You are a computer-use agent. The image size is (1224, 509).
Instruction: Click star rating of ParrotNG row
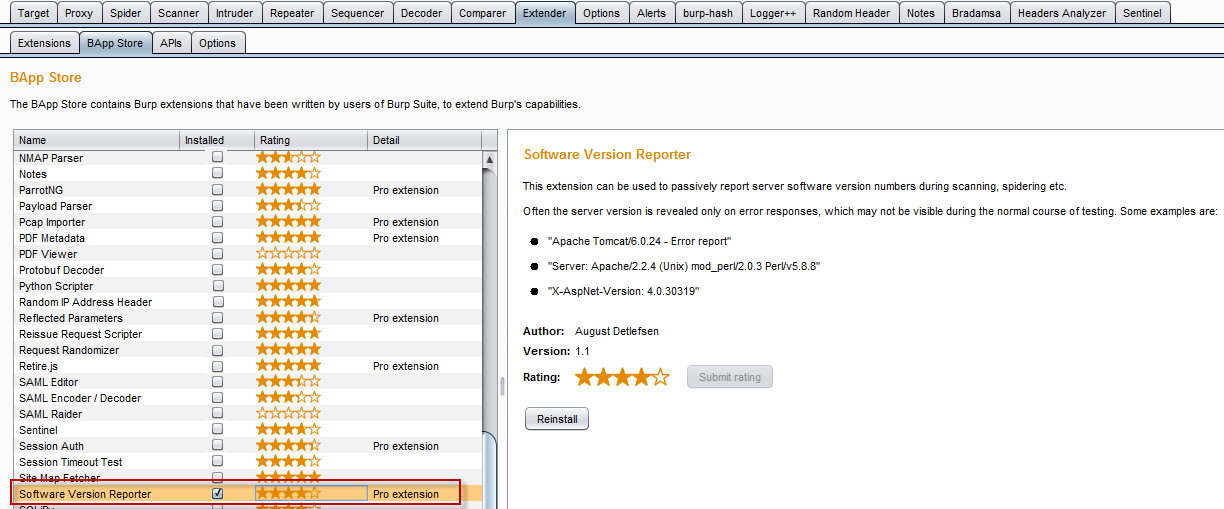coord(289,189)
